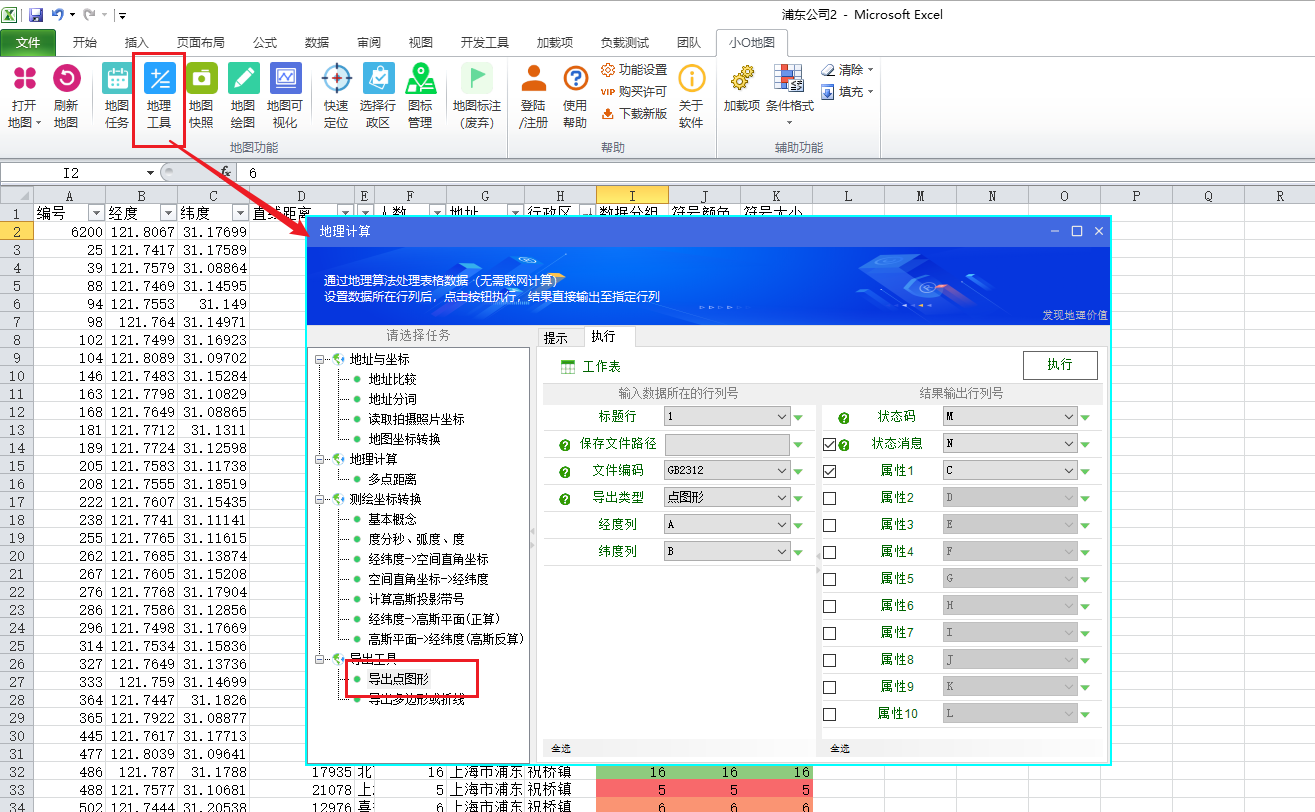Enable the 属性3 checkbox
The width and height of the screenshot is (1315, 812).
click(829, 525)
